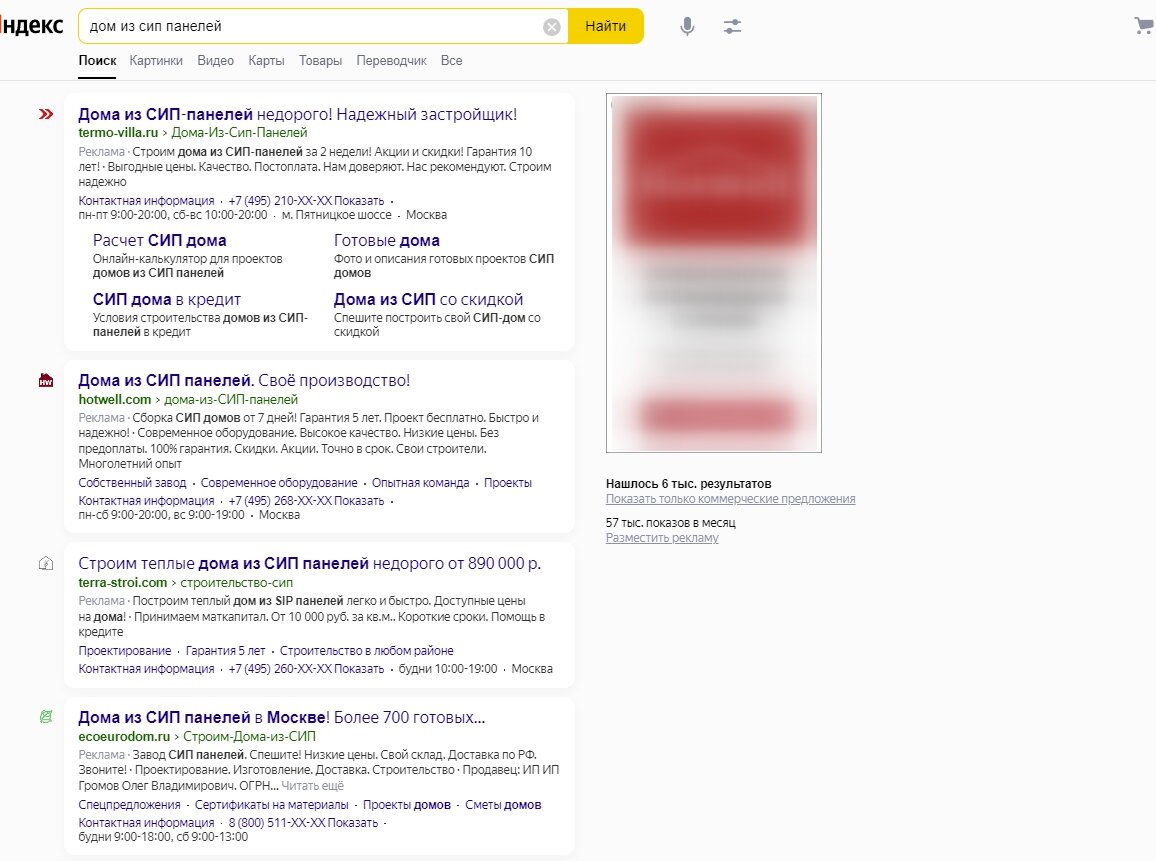Open 'Дома из СИП панелей. Своё производство!' result

pos(244,380)
